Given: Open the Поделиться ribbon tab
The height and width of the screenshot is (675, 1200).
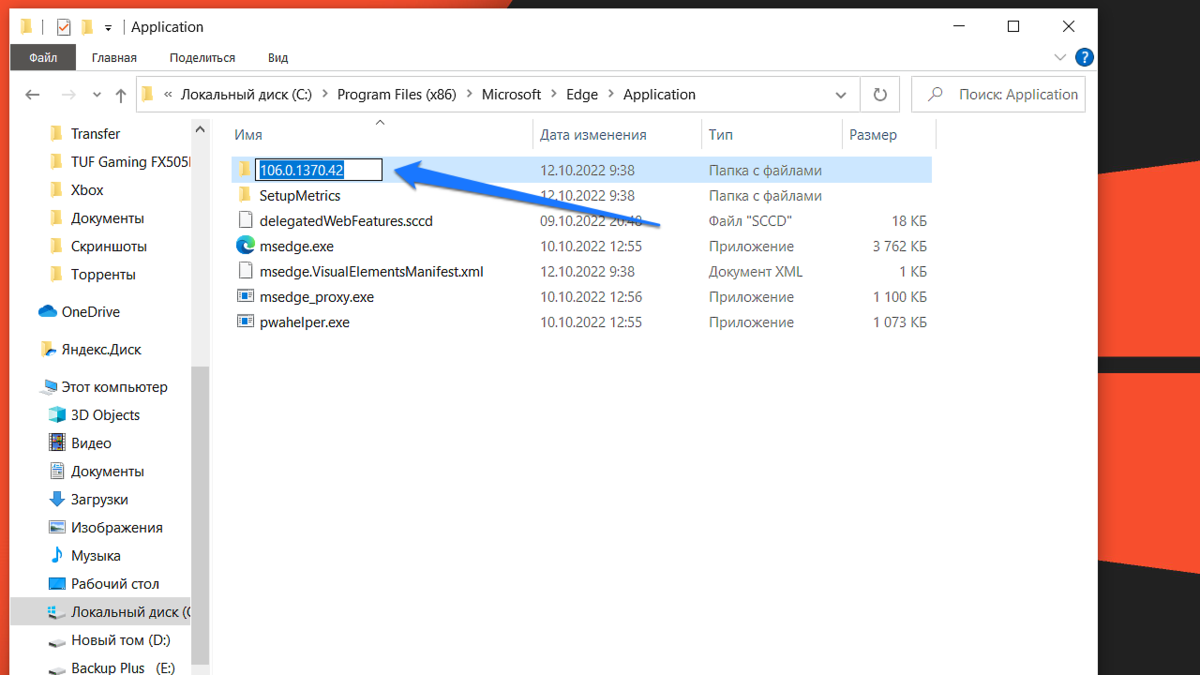Looking at the screenshot, I should coord(202,58).
